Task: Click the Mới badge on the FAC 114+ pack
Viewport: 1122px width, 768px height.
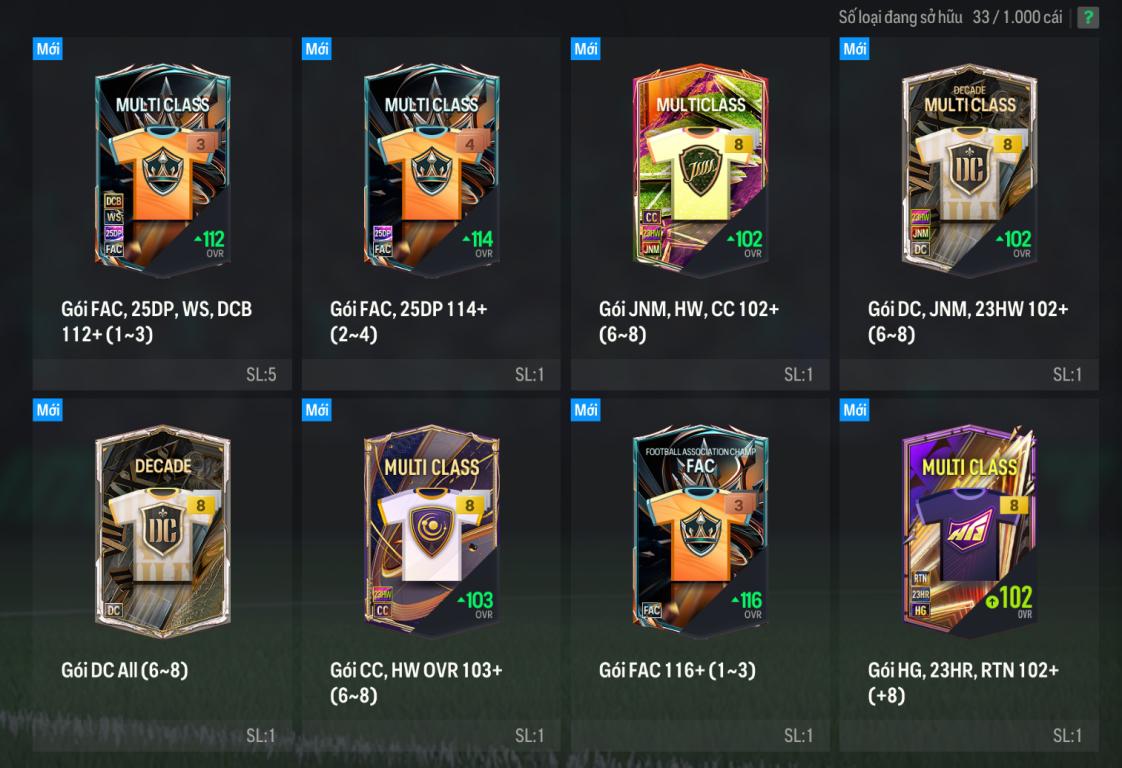Action: click(x=316, y=49)
